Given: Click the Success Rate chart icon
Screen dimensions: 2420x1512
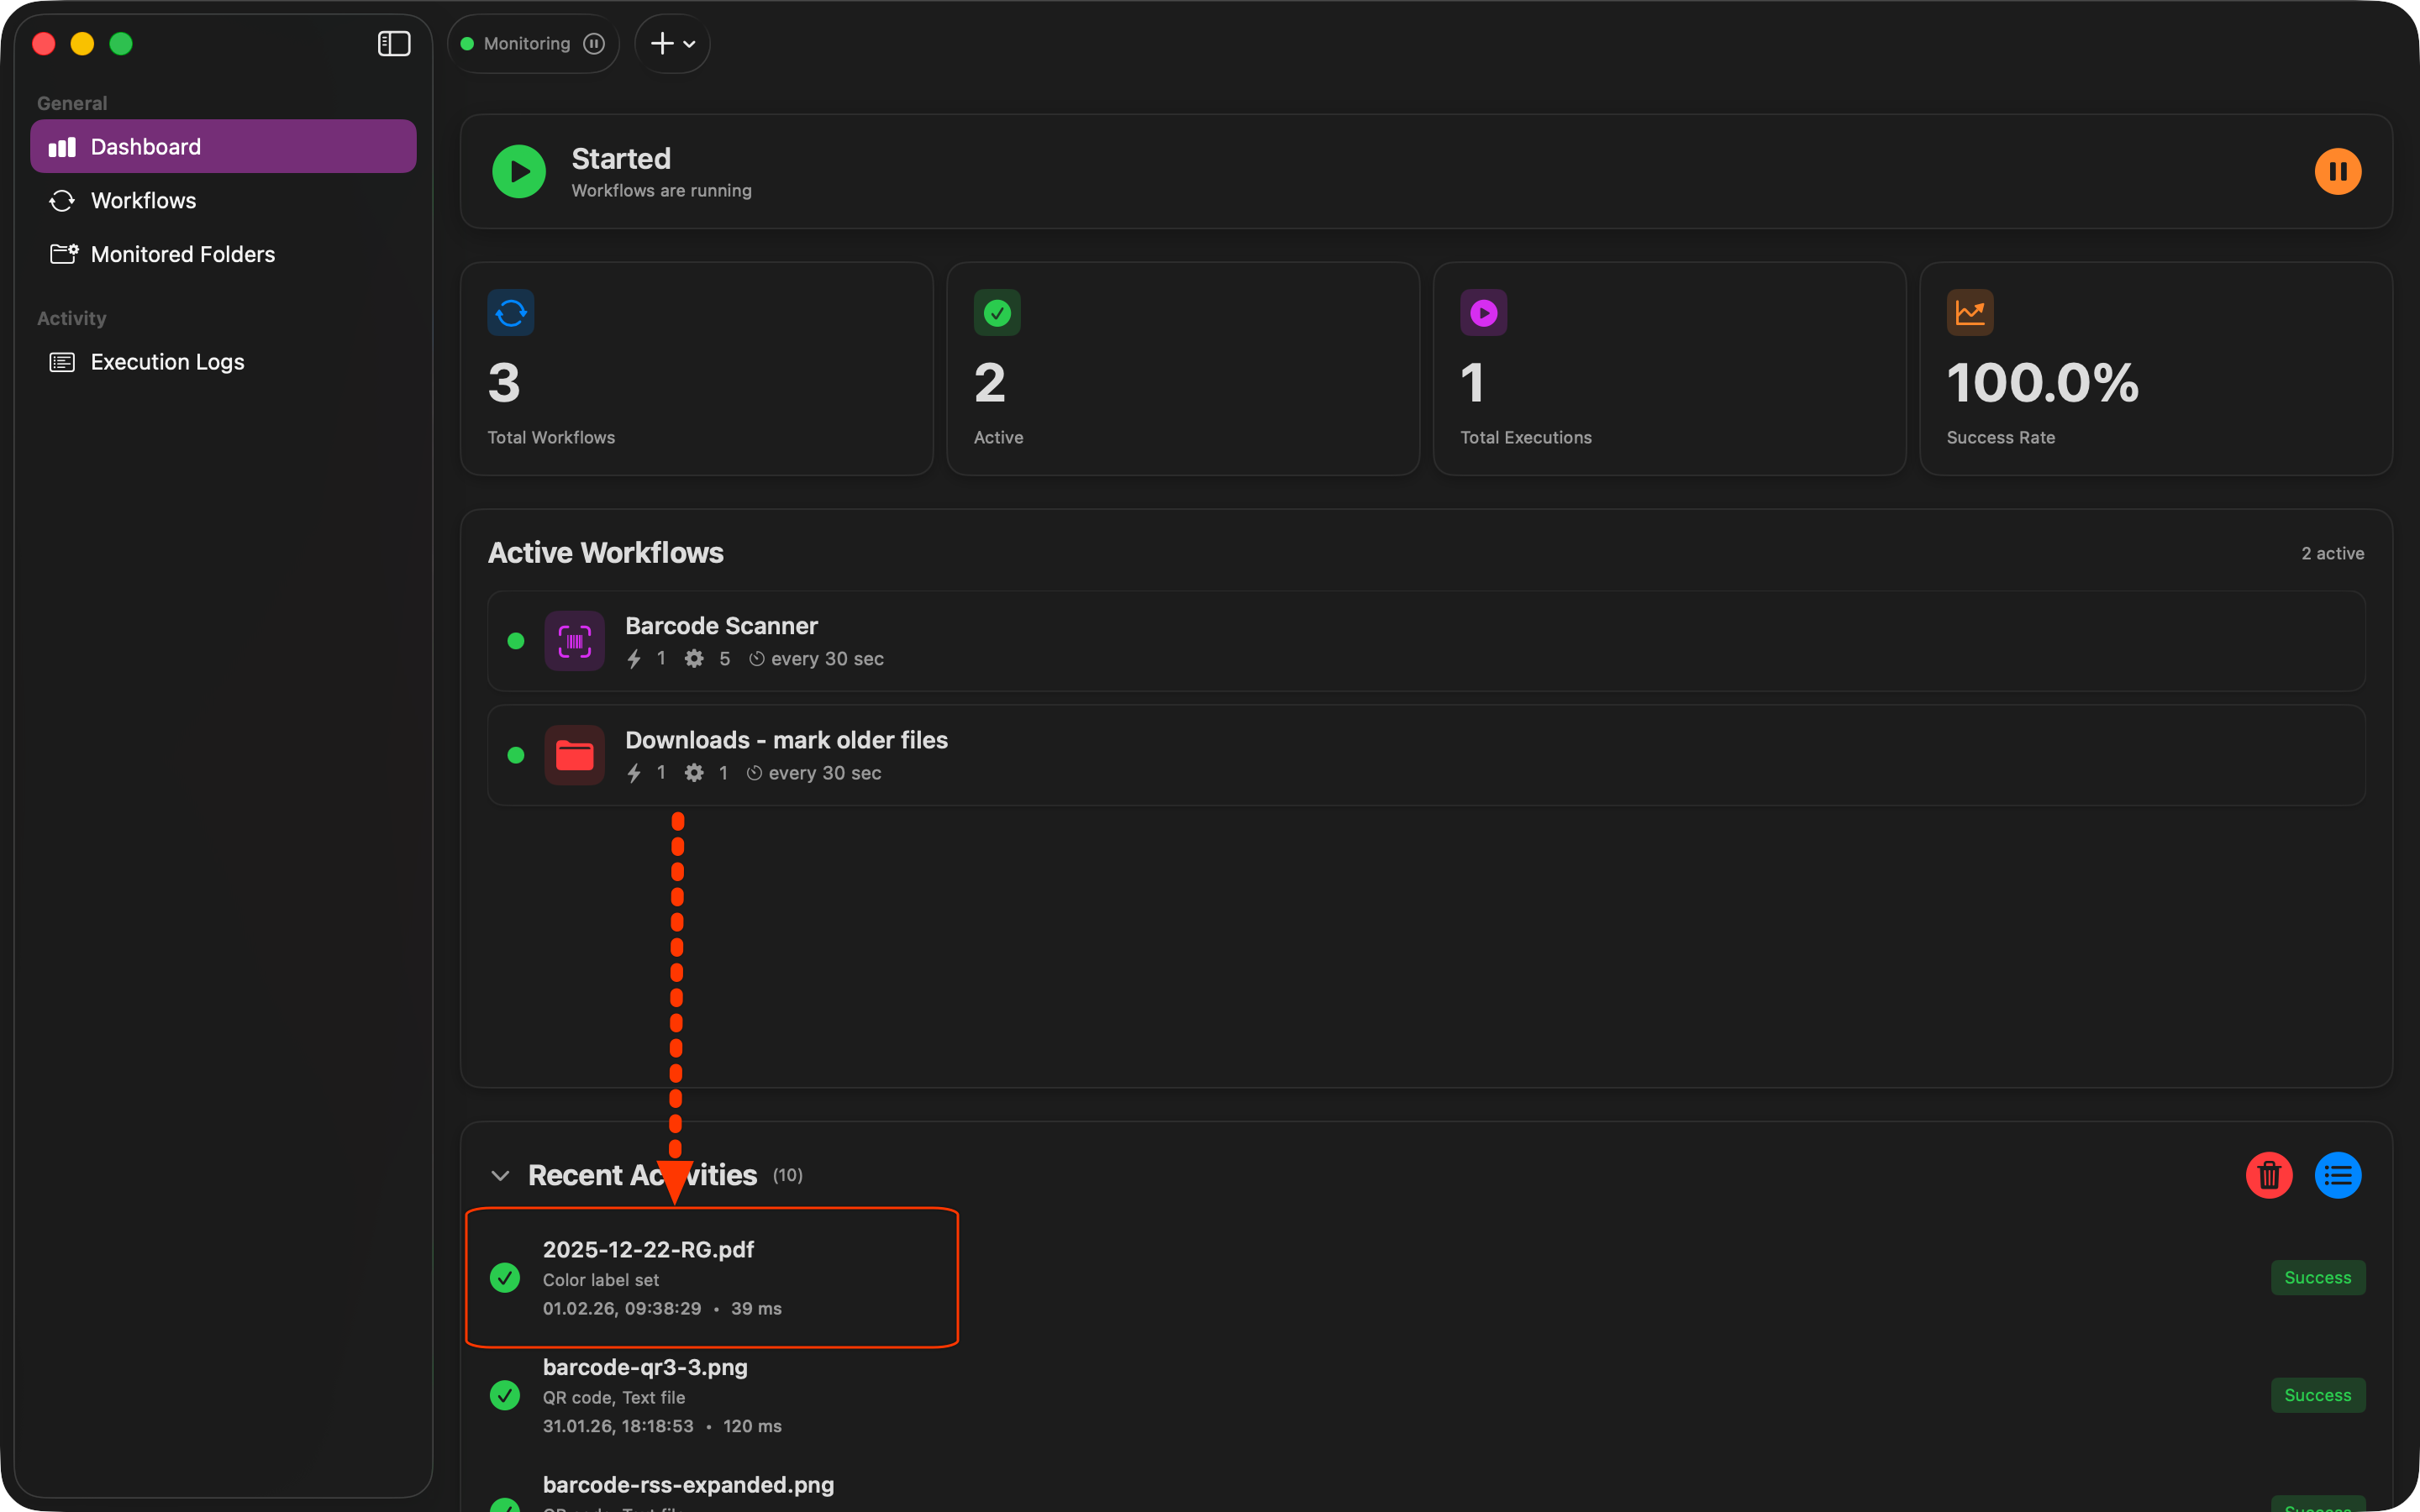Looking at the screenshot, I should pyautogui.click(x=1970, y=313).
